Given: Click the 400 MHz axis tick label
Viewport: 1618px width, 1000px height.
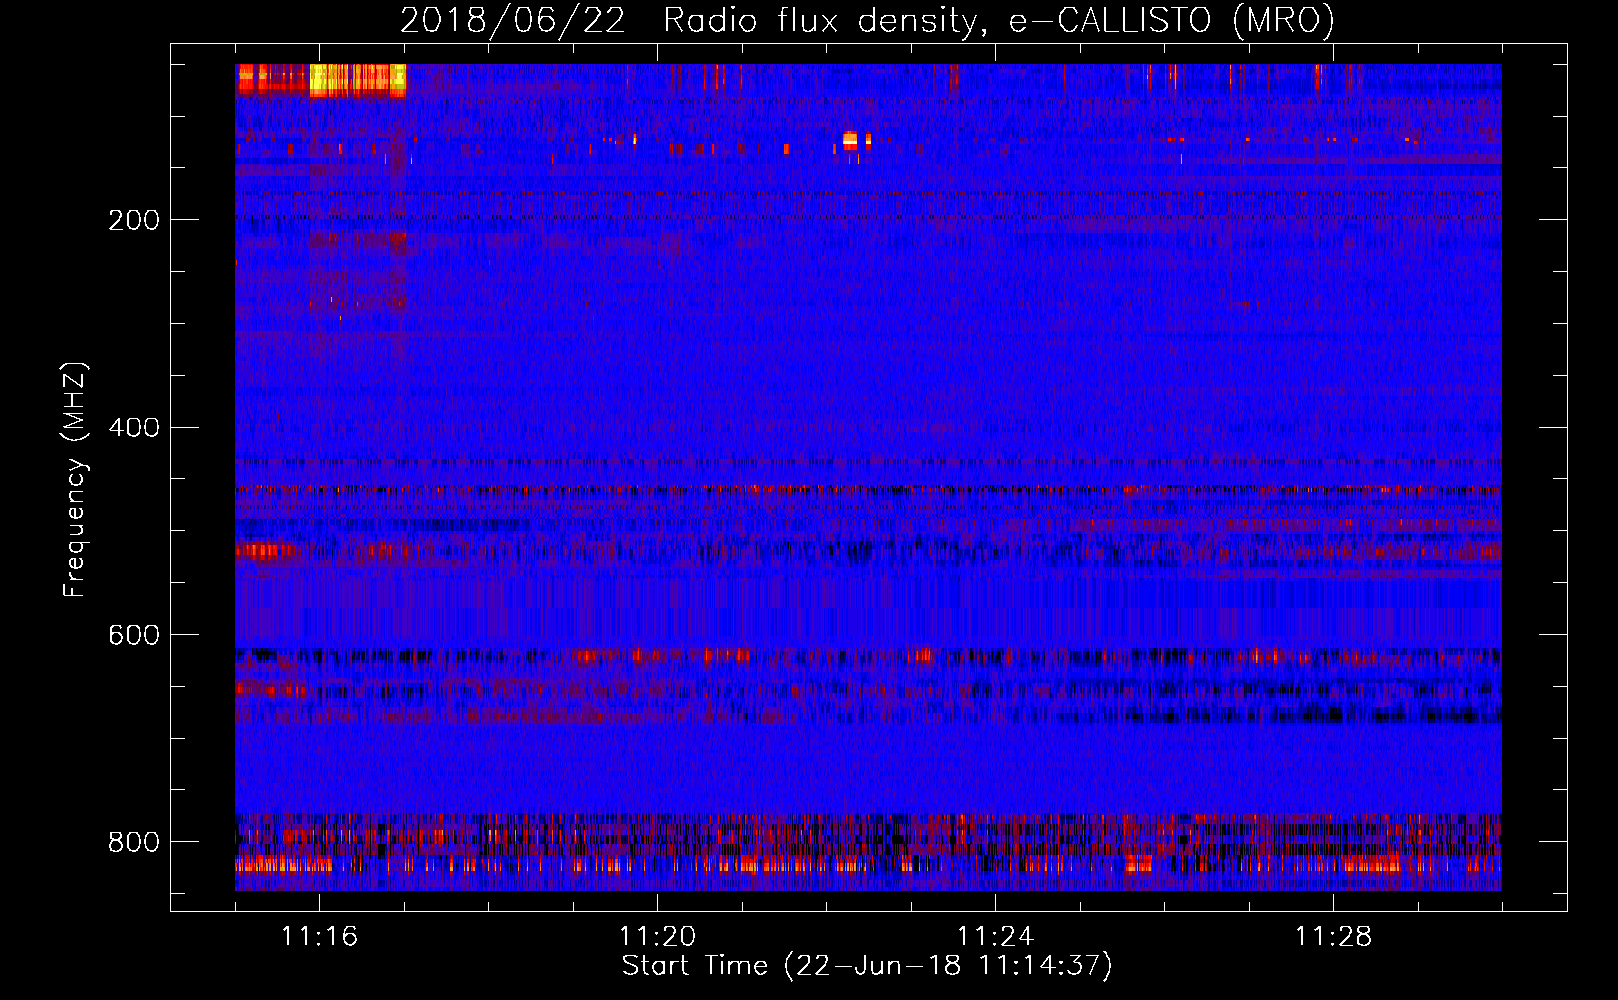Looking at the screenshot, I should tap(134, 428).
